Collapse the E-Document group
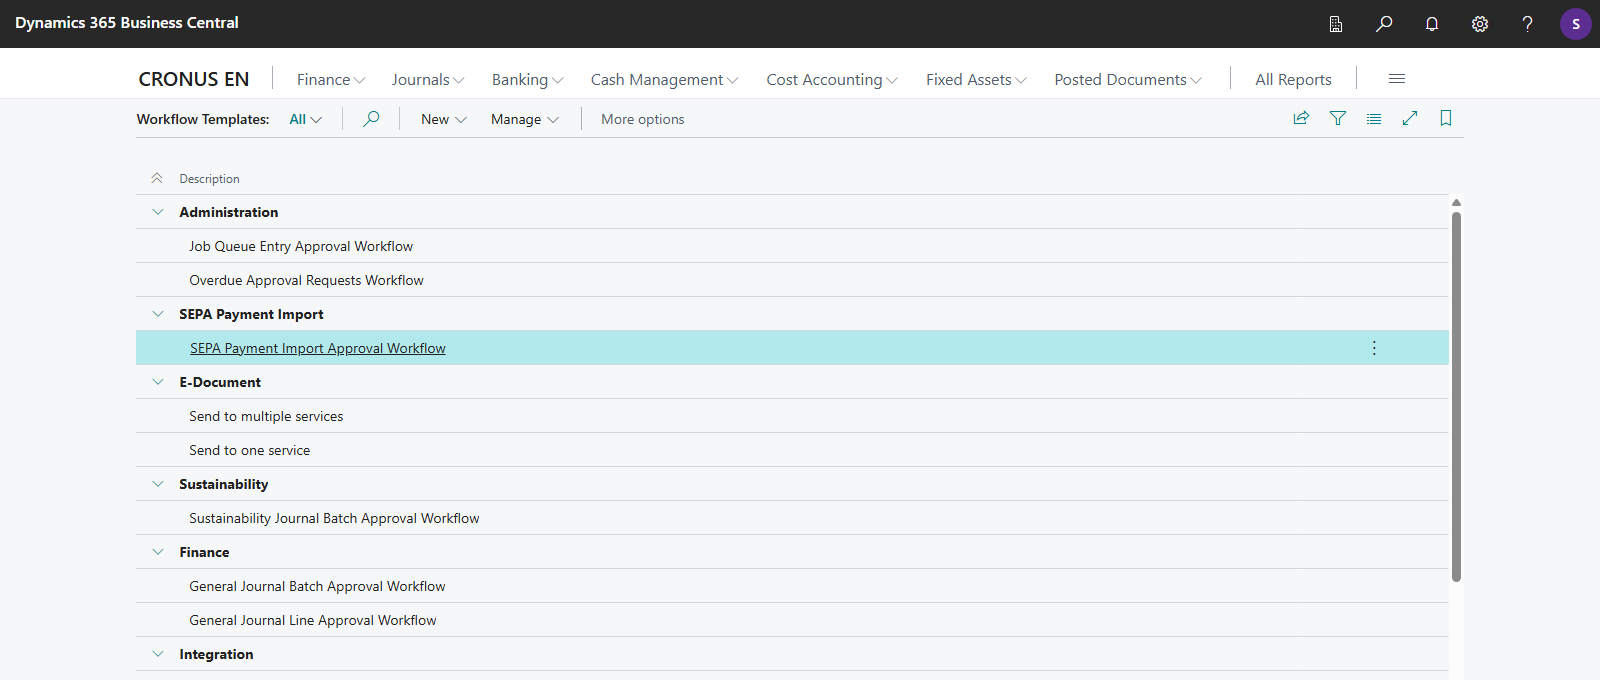Viewport: 1600px width, 680px height. coord(158,382)
